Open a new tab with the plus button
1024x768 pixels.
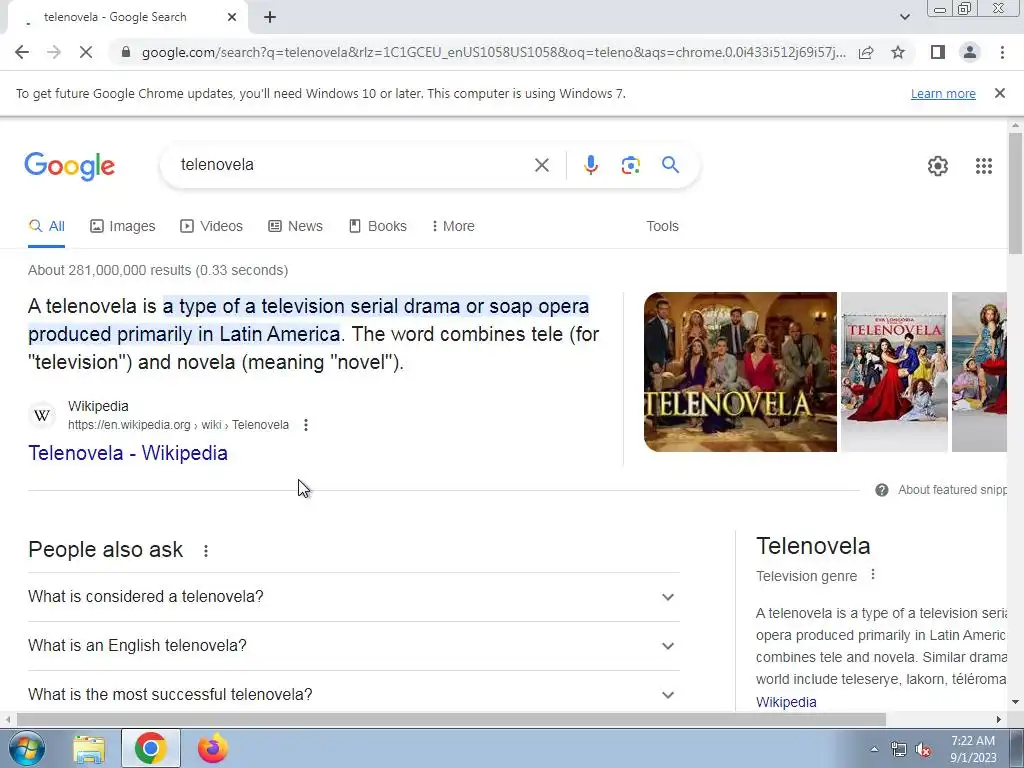tap(270, 18)
